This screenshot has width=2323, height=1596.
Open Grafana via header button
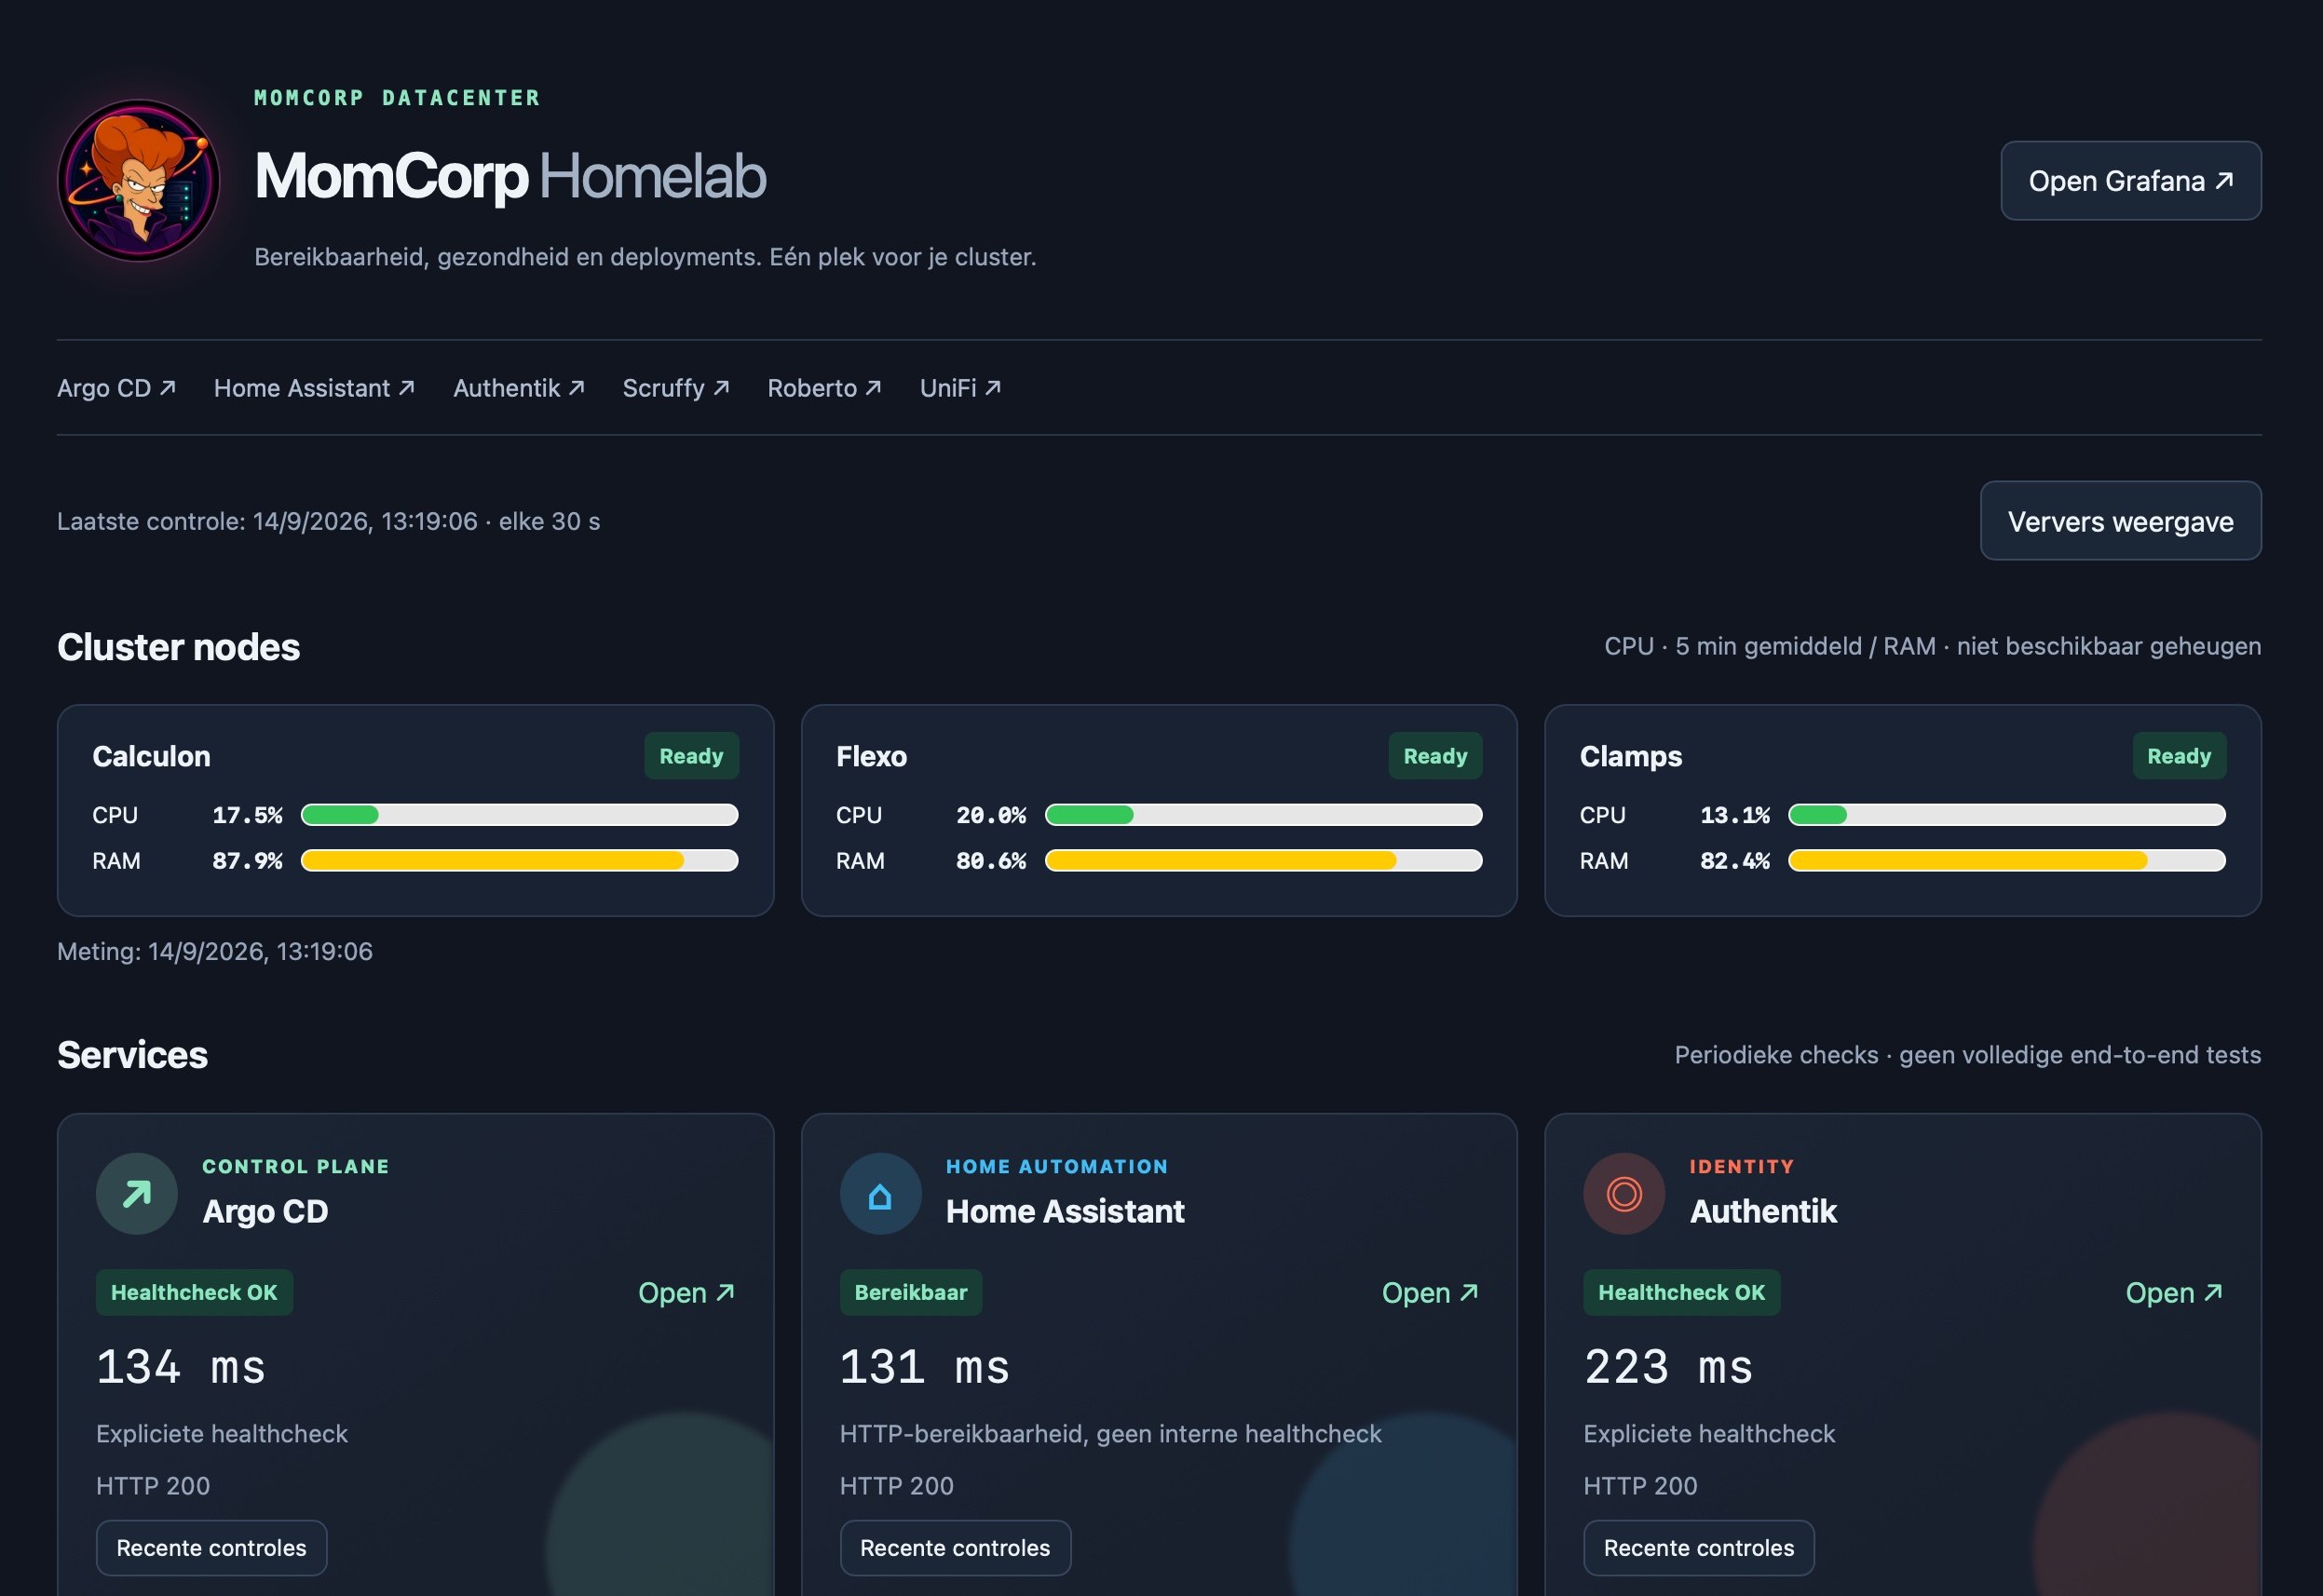(2130, 181)
